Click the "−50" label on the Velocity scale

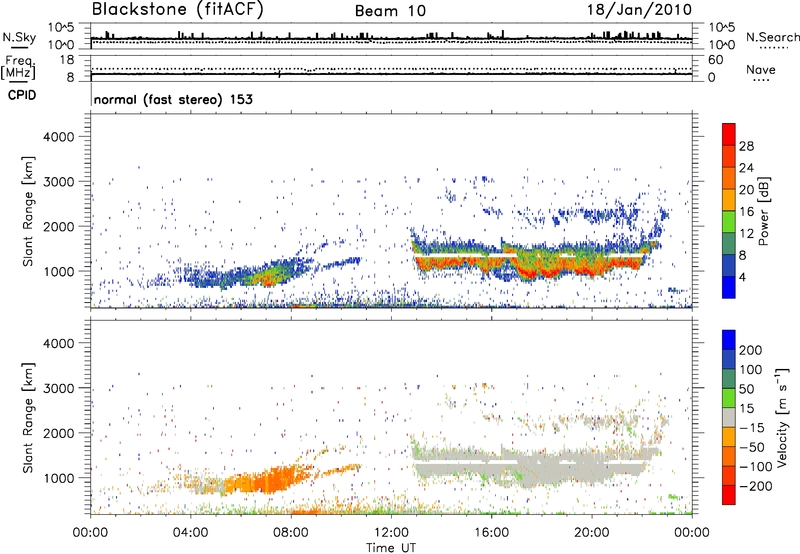pyautogui.click(x=752, y=447)
